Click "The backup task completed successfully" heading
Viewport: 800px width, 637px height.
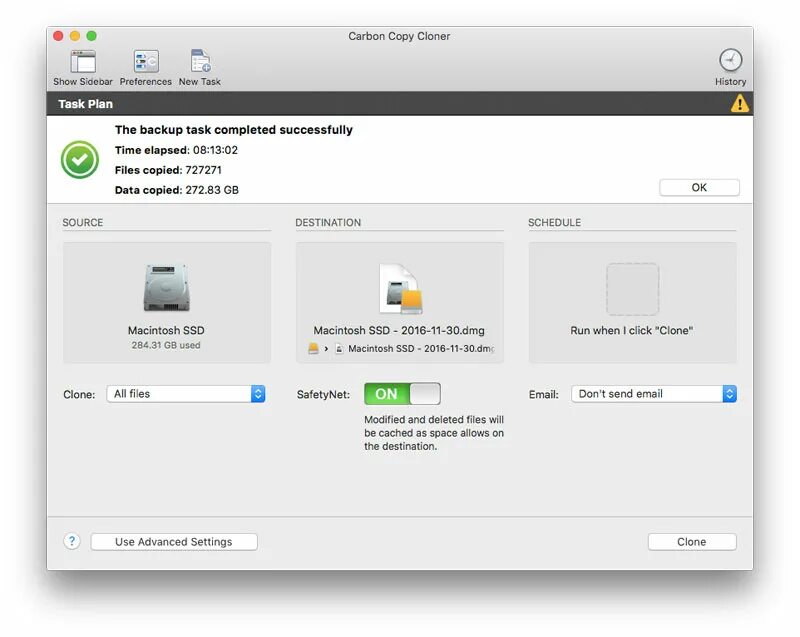pos(234,130)
